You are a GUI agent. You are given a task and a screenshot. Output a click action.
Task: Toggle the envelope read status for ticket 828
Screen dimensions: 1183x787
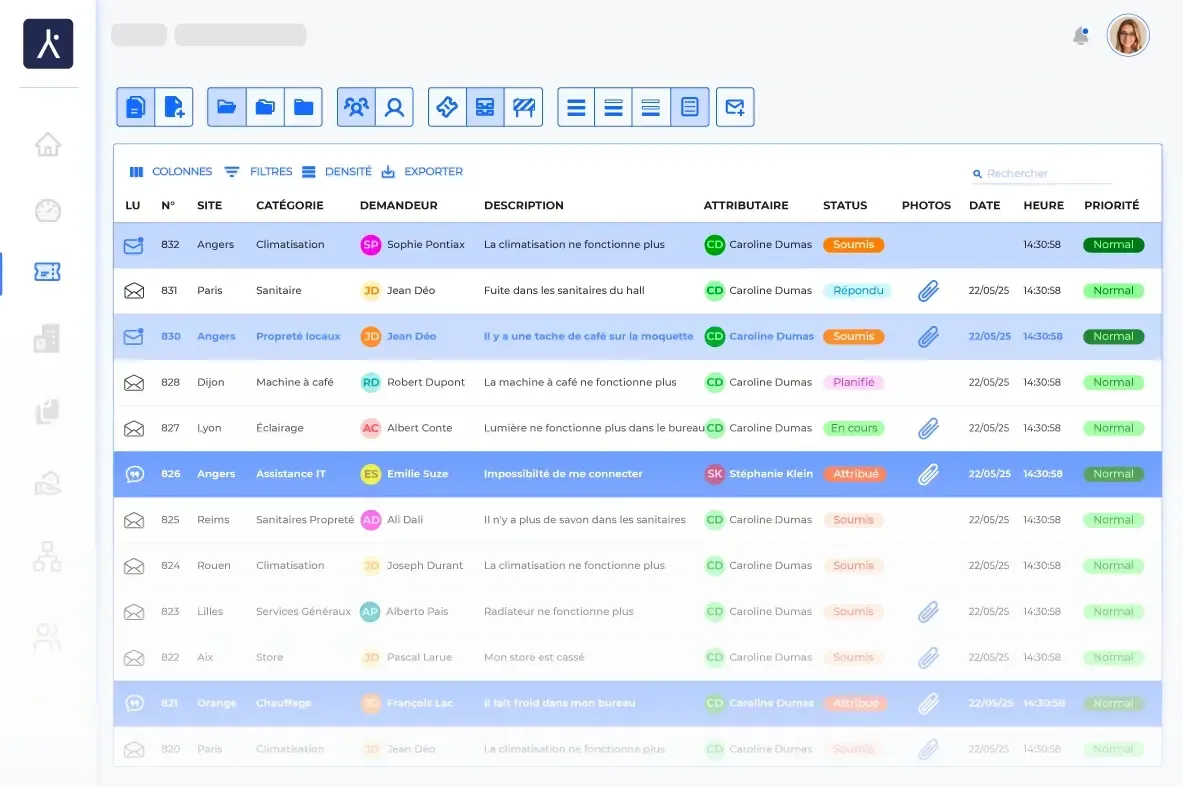134,383
